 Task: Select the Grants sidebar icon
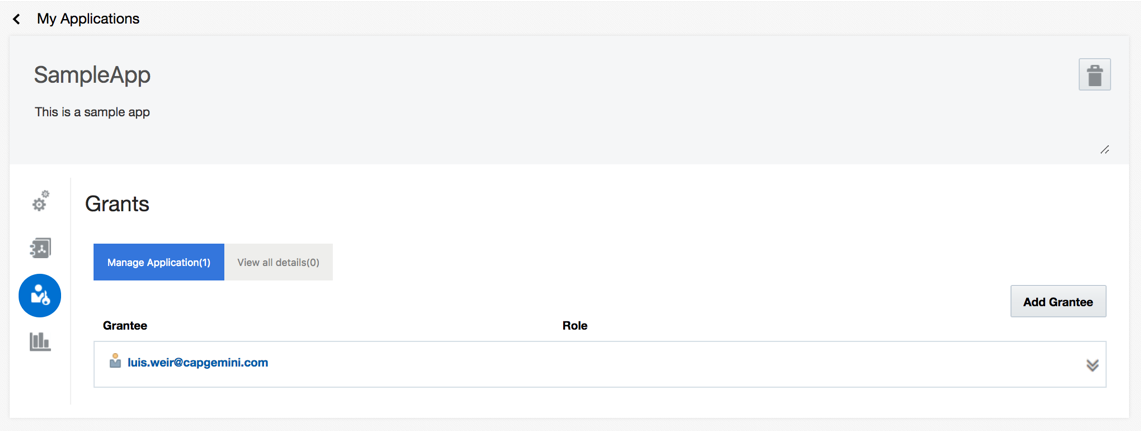click(40, 296)
